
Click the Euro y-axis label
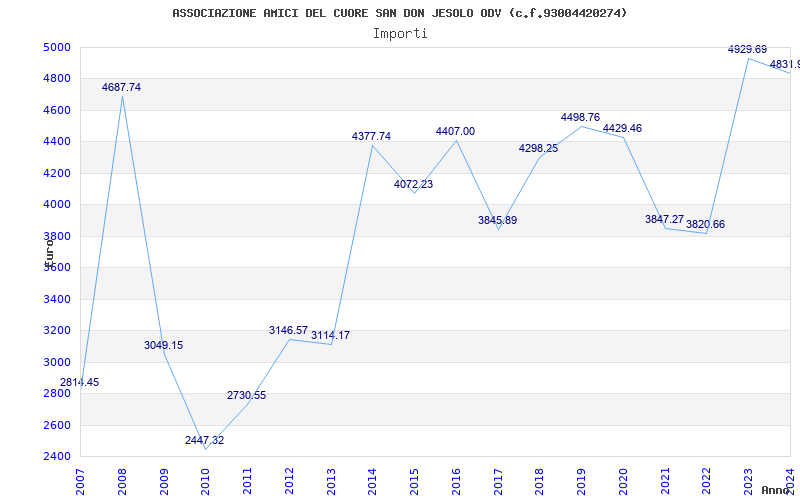(x=49, y=252)
